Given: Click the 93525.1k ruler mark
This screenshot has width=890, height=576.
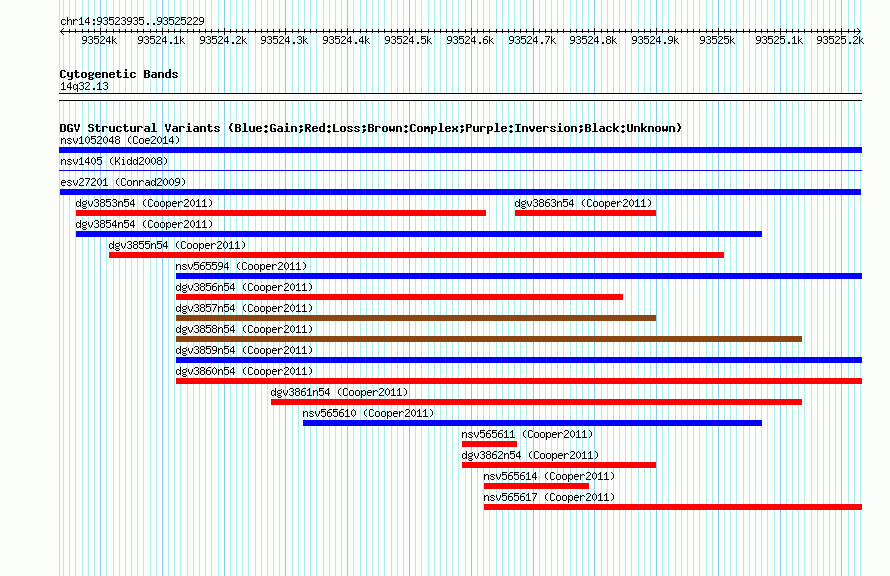Looking at the screenshot, I should (x=779, y=40).
